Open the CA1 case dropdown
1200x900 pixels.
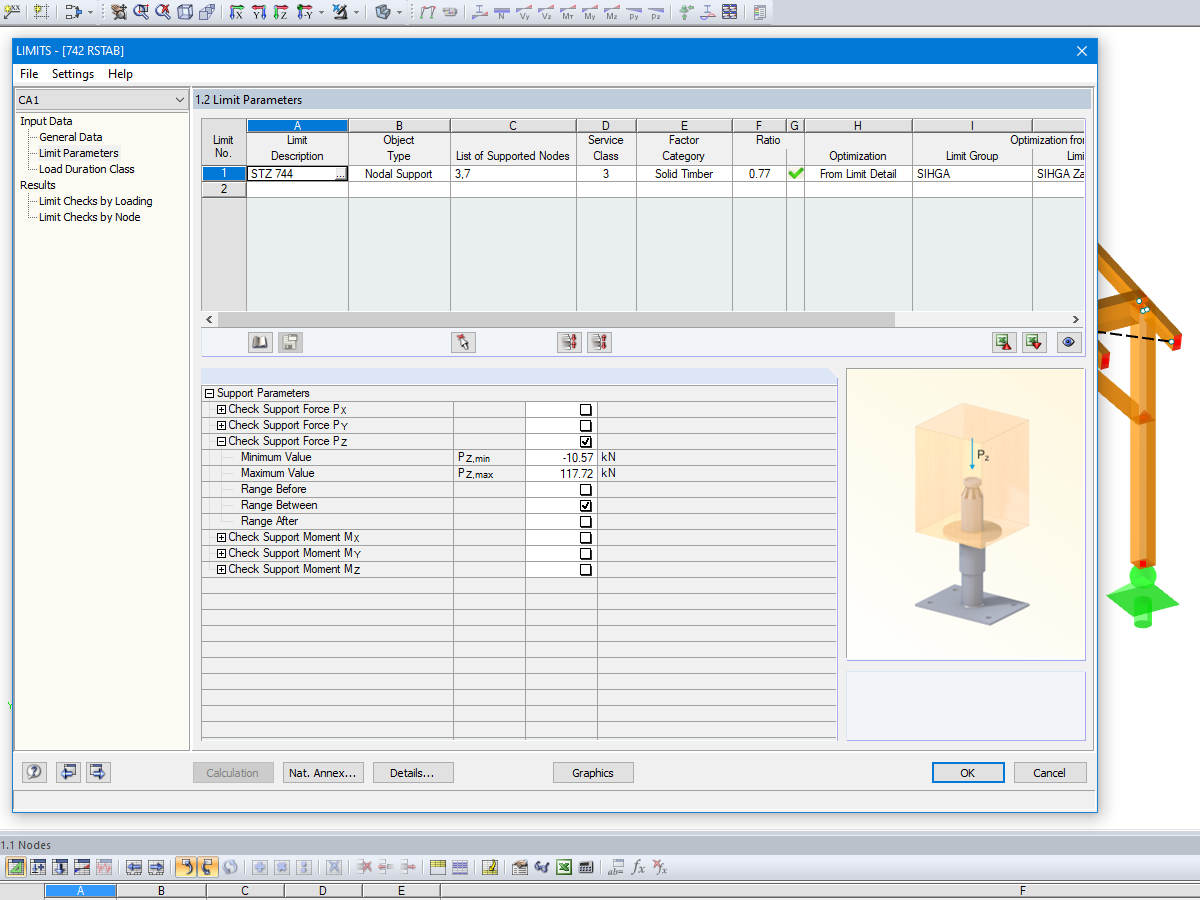[180, 99]
